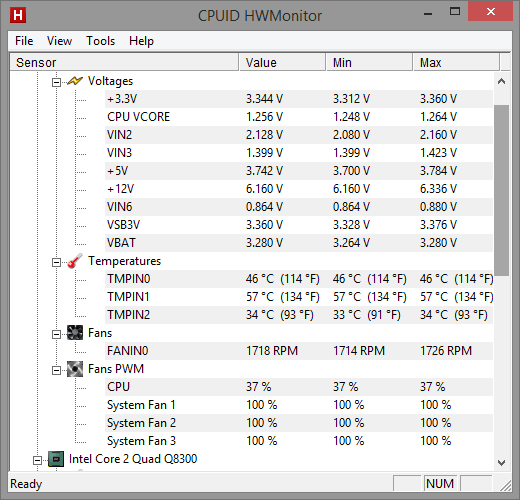Click the Fans icon next to Fans

(75, 333)
